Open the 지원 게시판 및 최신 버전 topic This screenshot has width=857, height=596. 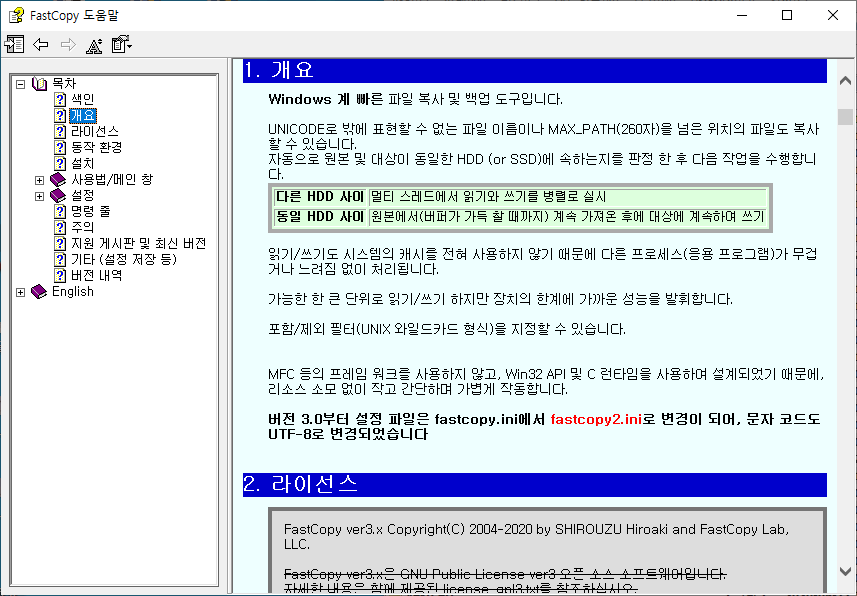pos(138,243)
